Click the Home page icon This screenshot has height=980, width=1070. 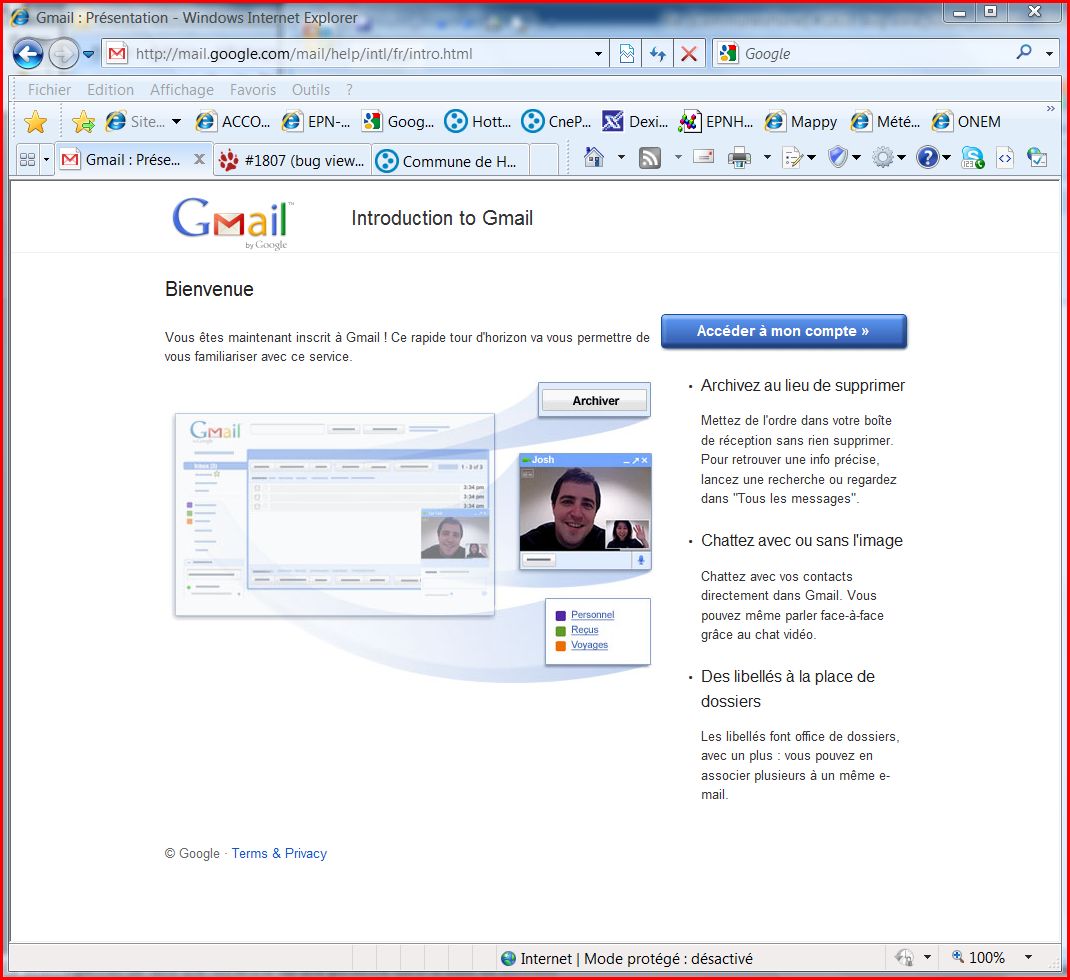[x=594, y=158]
